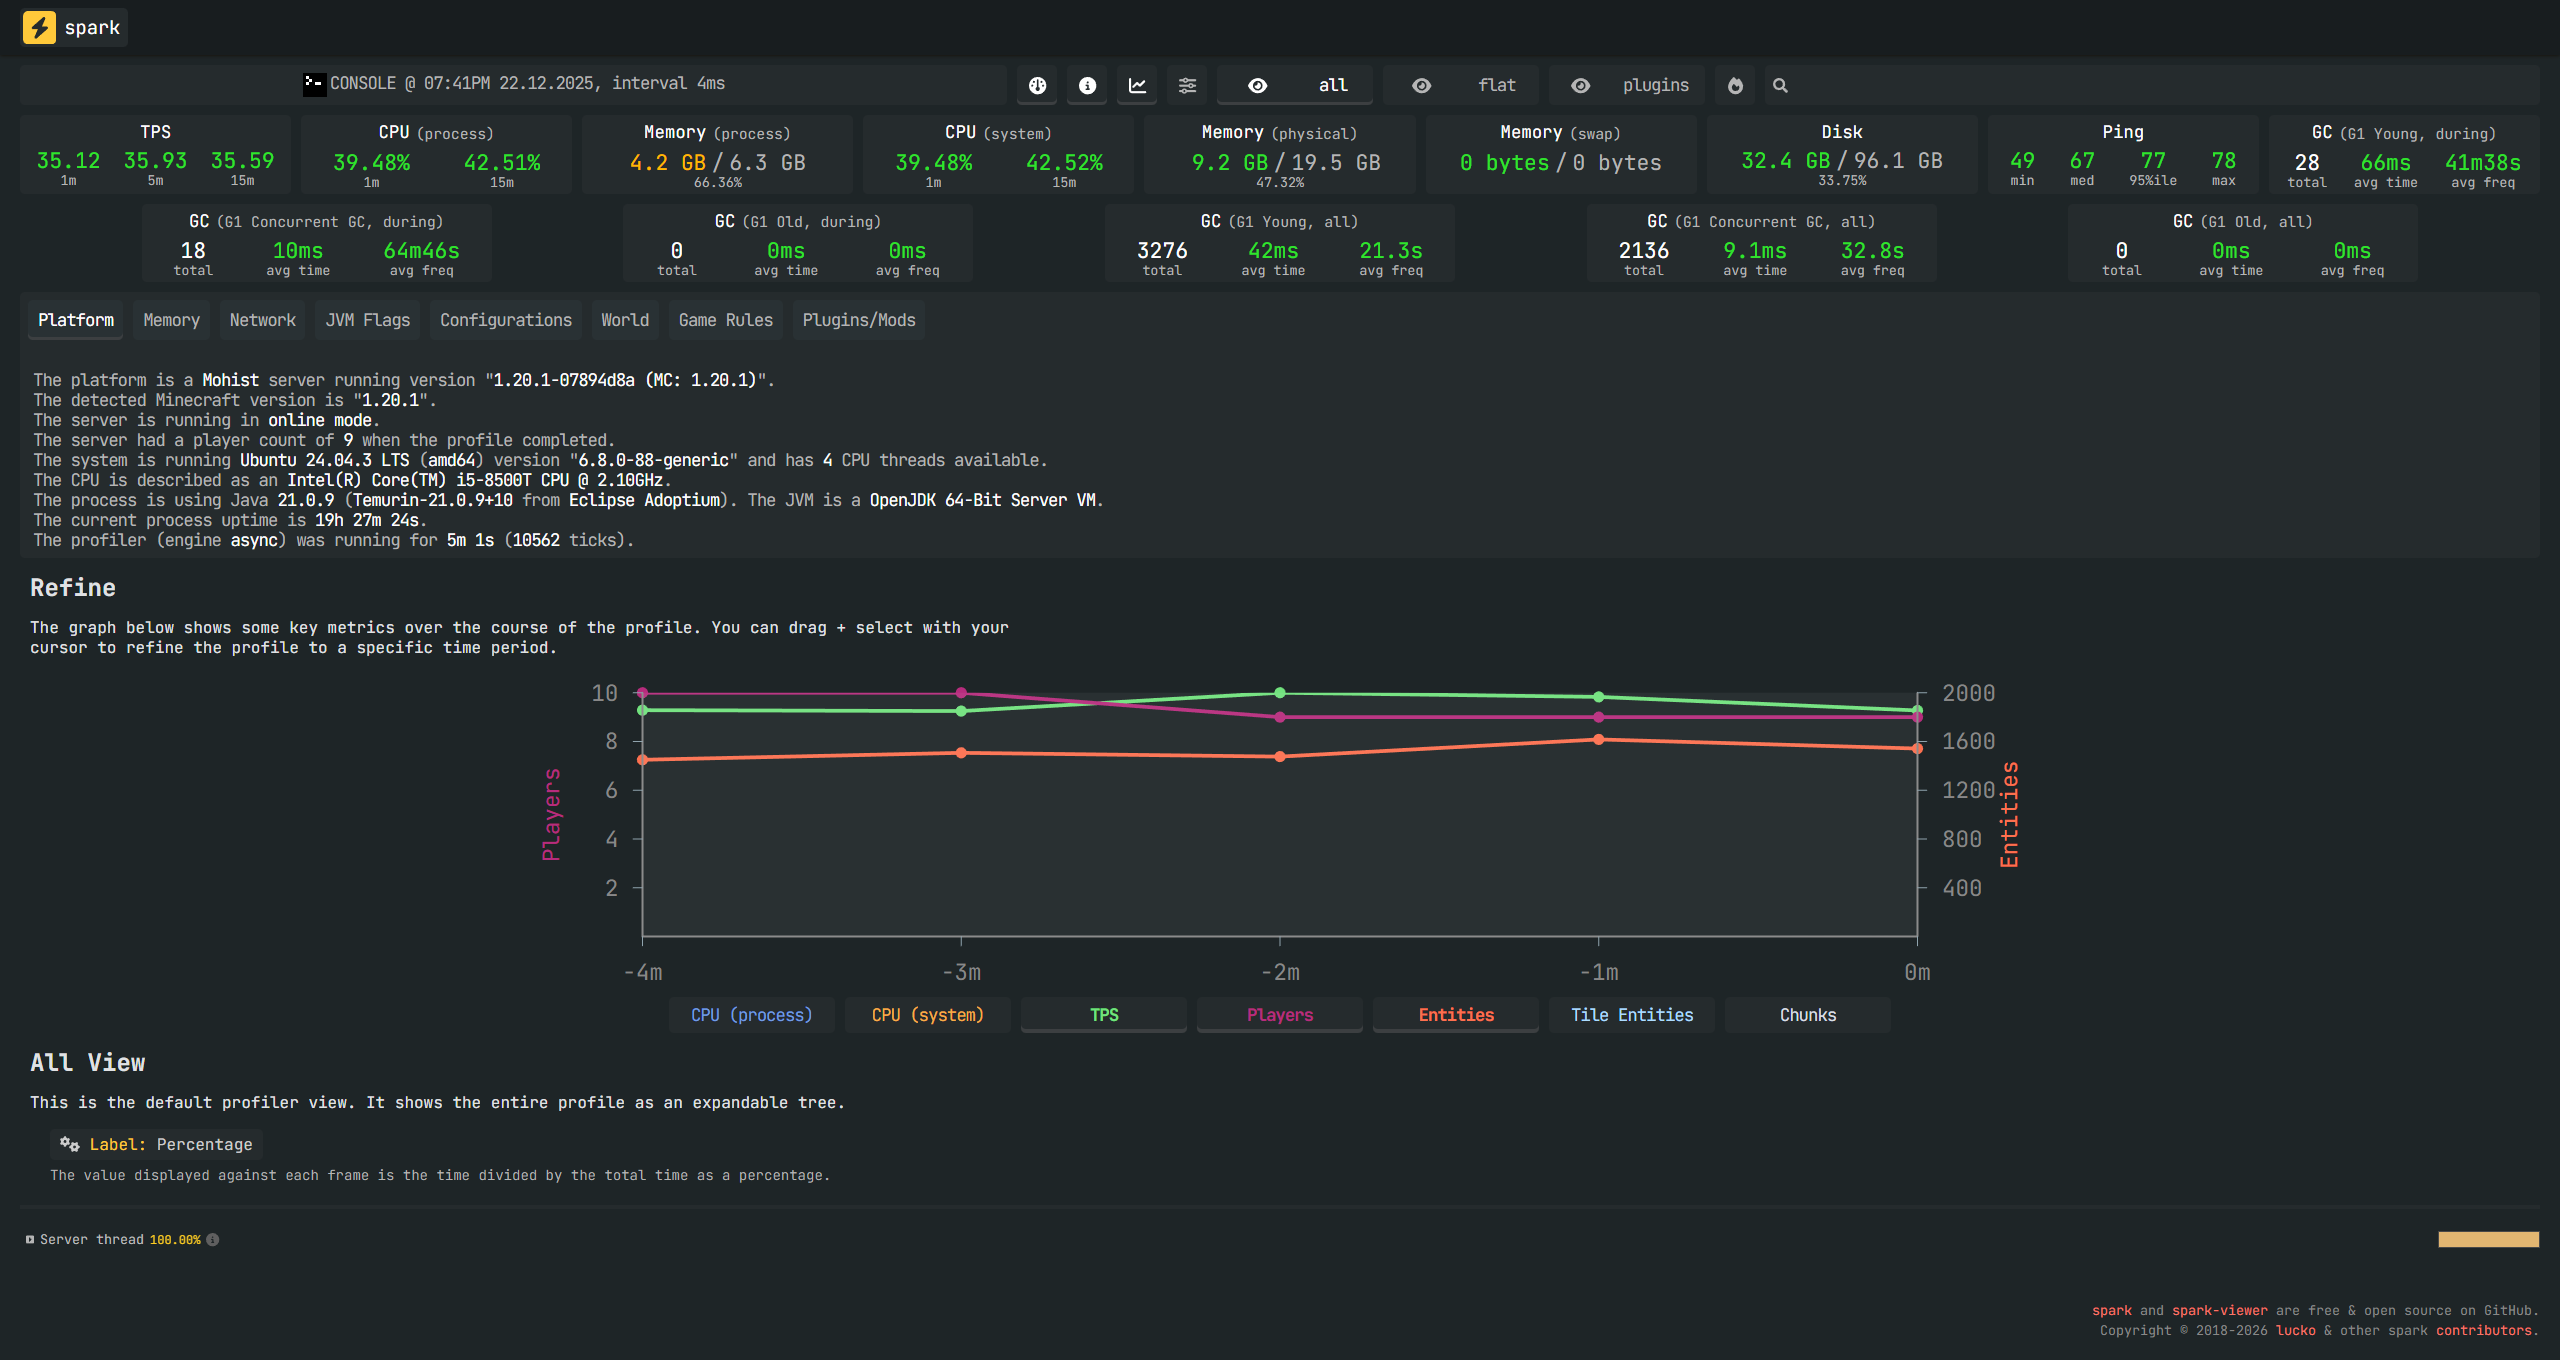Toggle the Chunks graph metric

(1807, 1015)
